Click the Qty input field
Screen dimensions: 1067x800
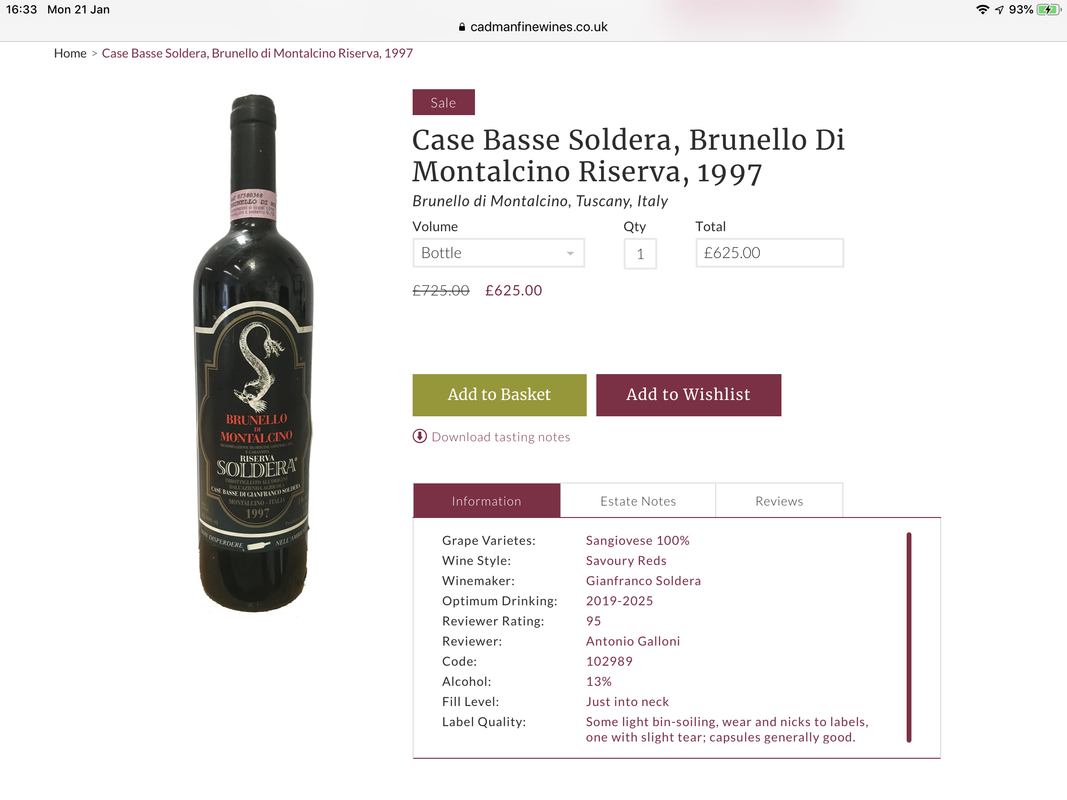(640, 254)
